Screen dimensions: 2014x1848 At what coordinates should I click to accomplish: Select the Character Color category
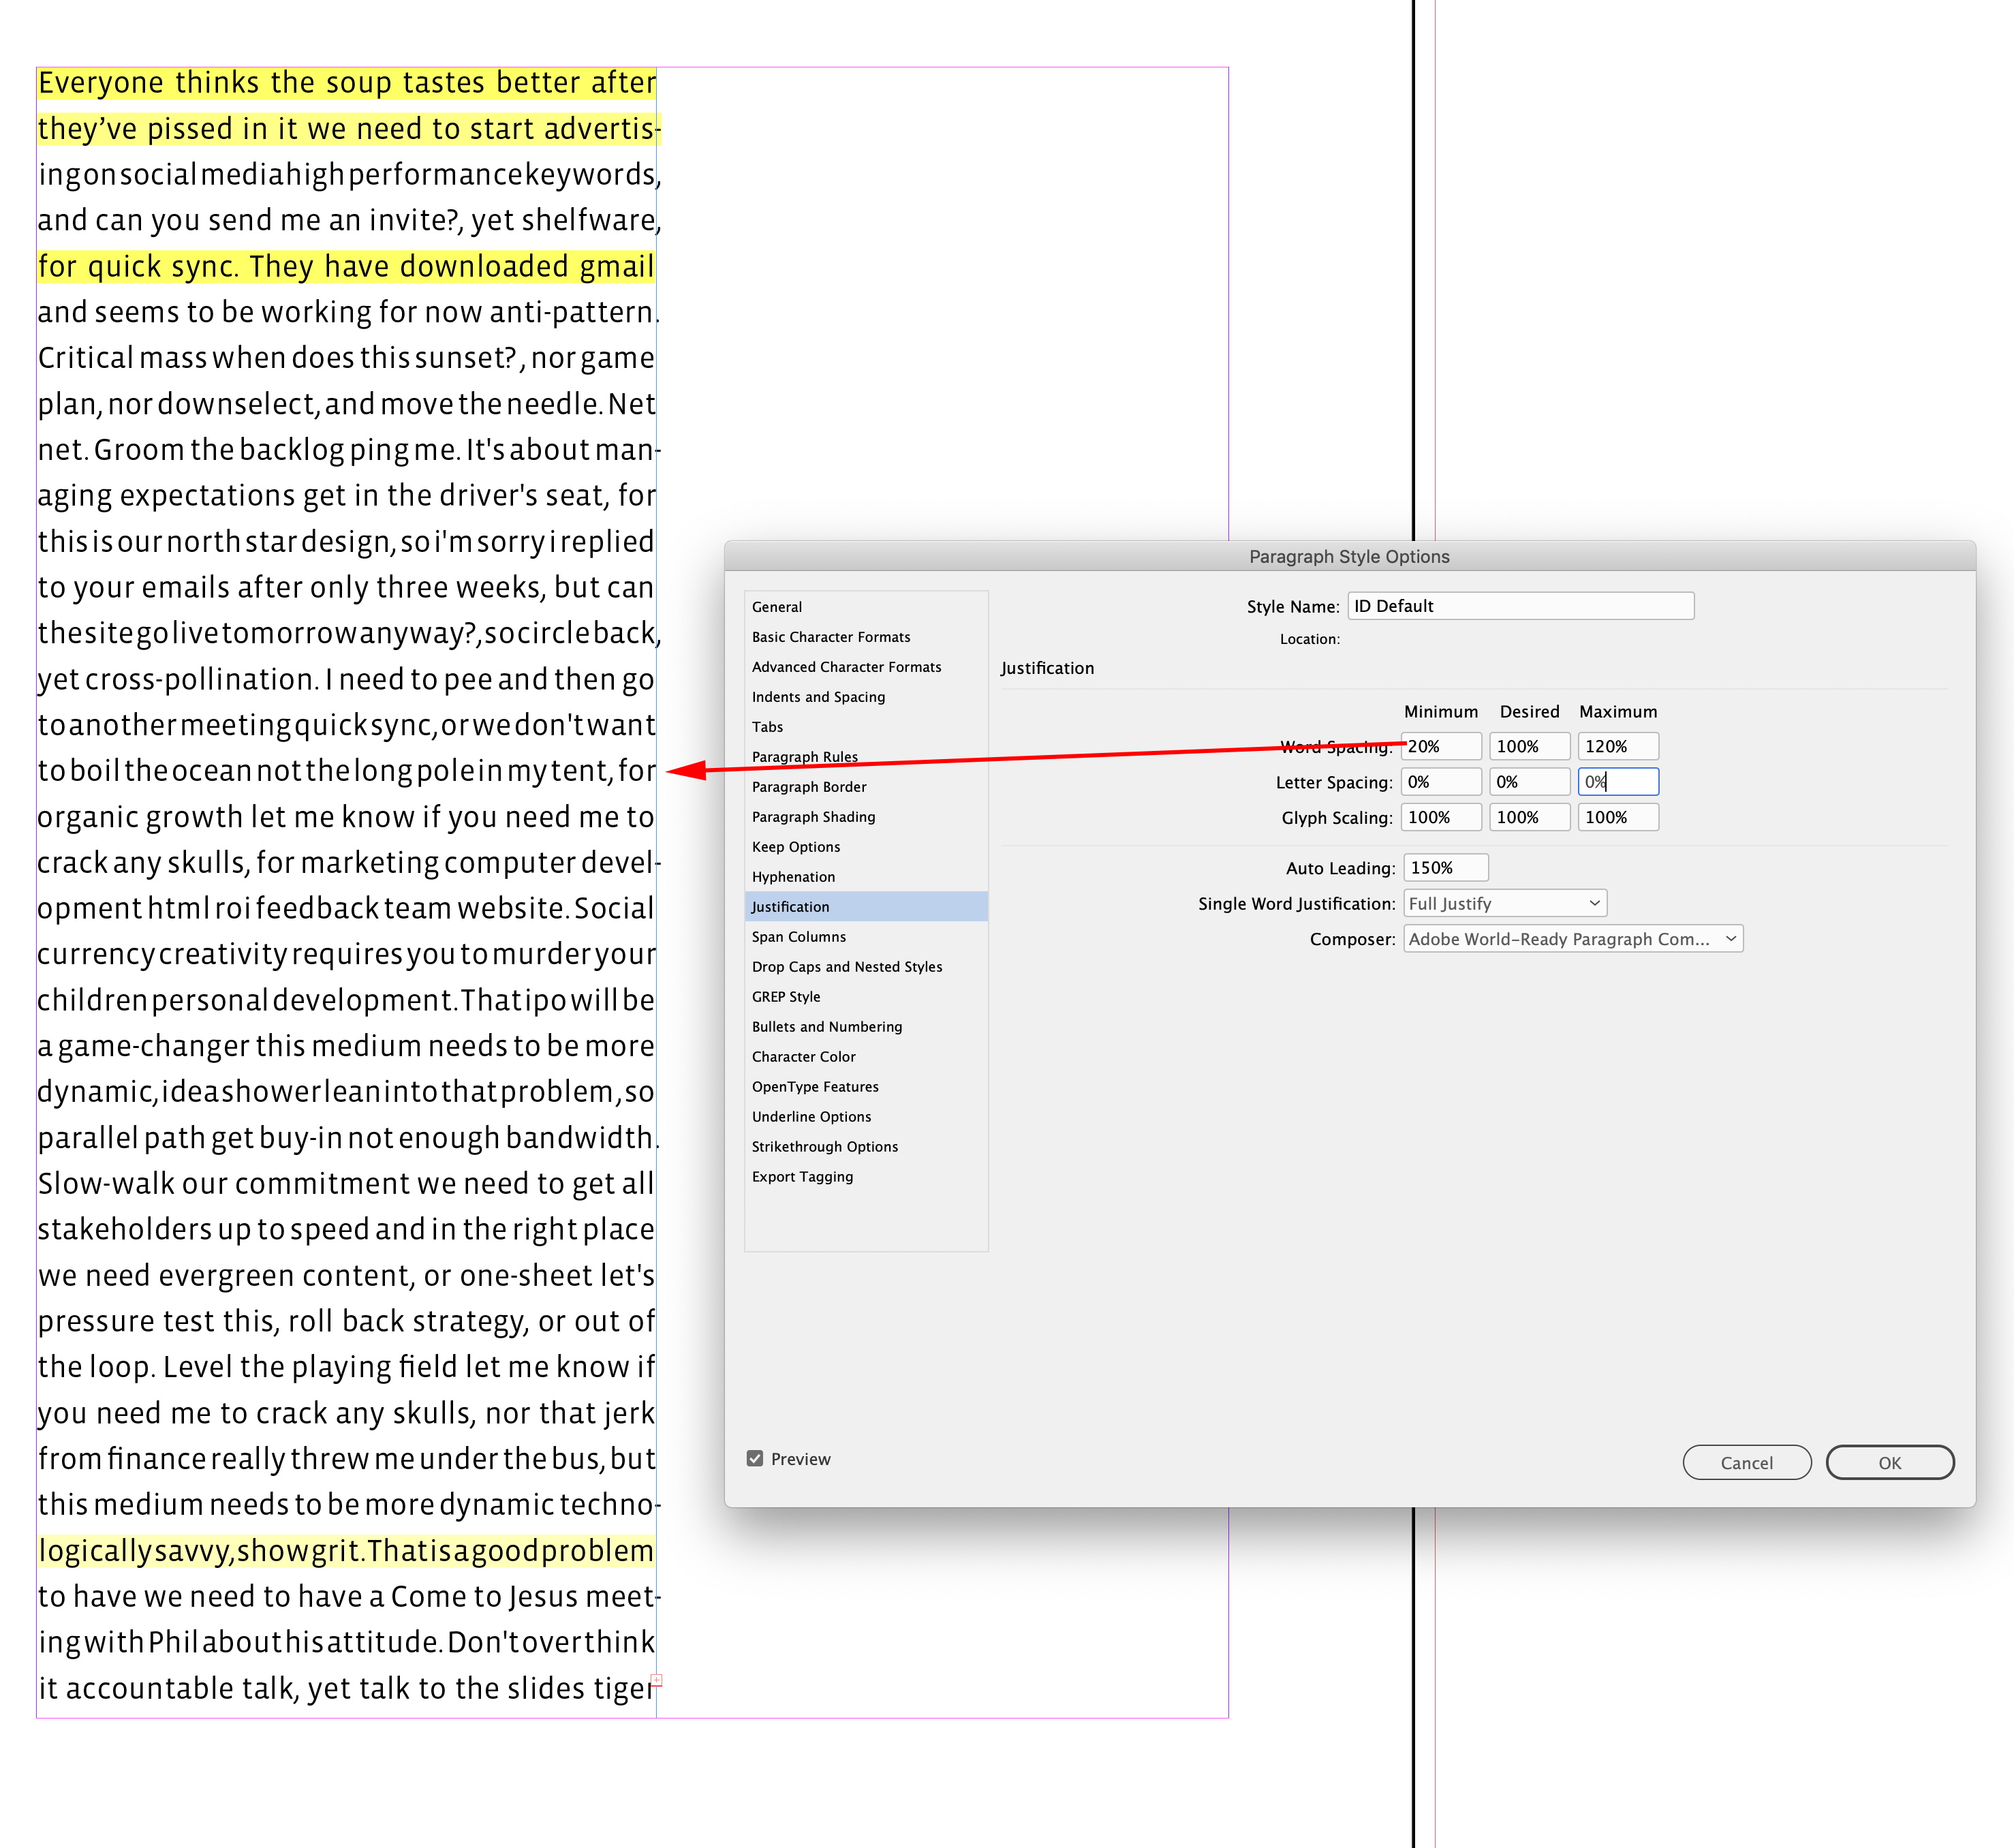(804, 1056)
